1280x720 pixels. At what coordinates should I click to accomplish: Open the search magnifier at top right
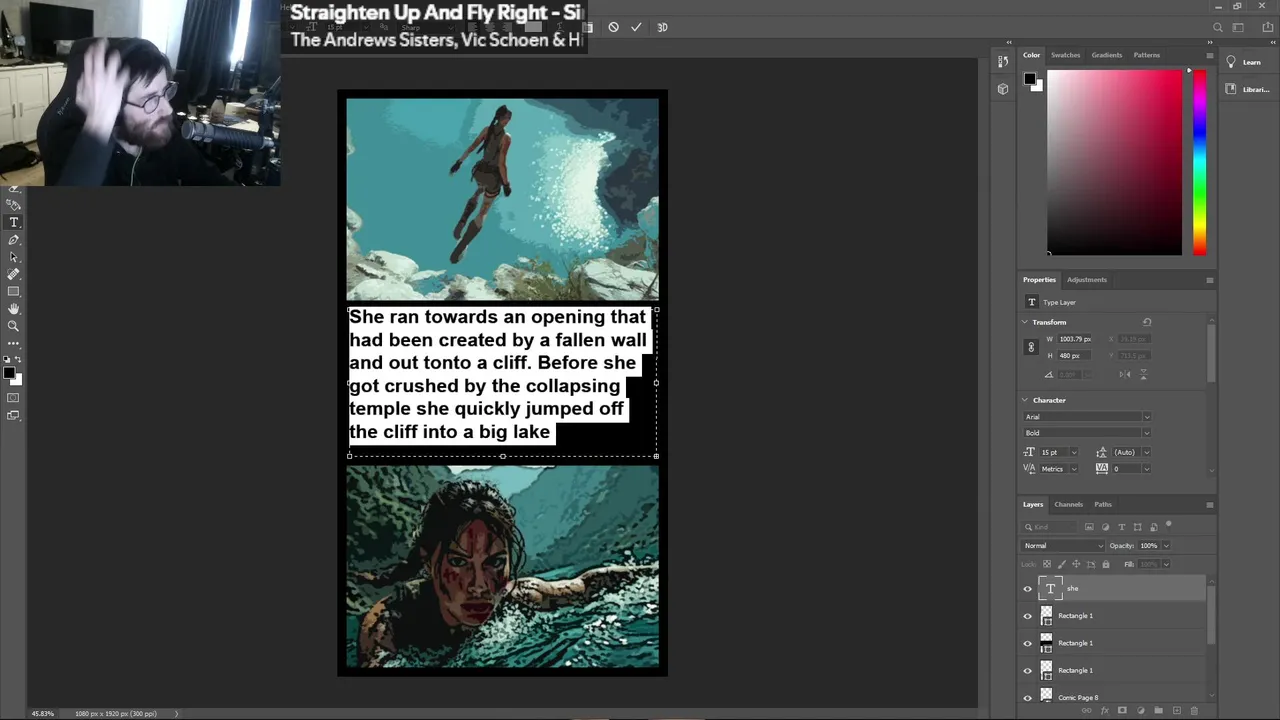pyautogui.click(x=1217, y=27)
